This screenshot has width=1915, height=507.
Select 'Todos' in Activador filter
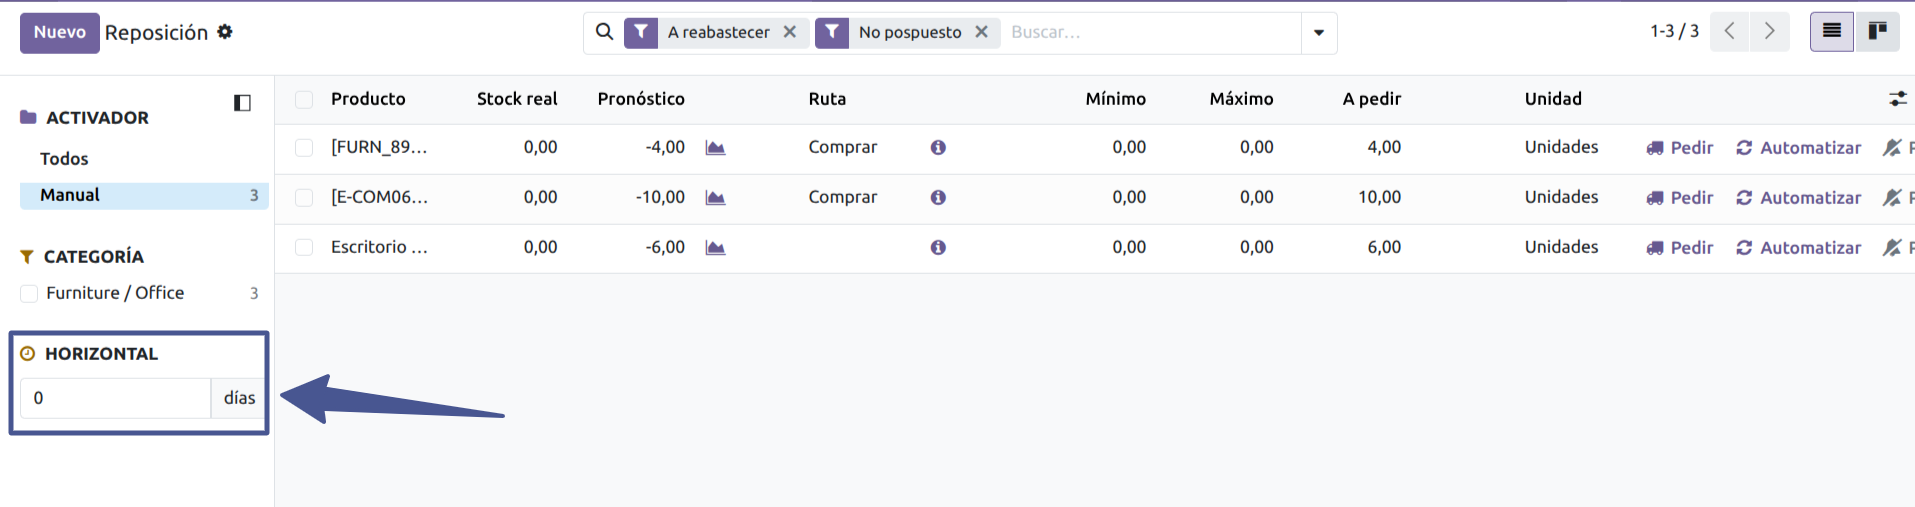pos(64,159)
